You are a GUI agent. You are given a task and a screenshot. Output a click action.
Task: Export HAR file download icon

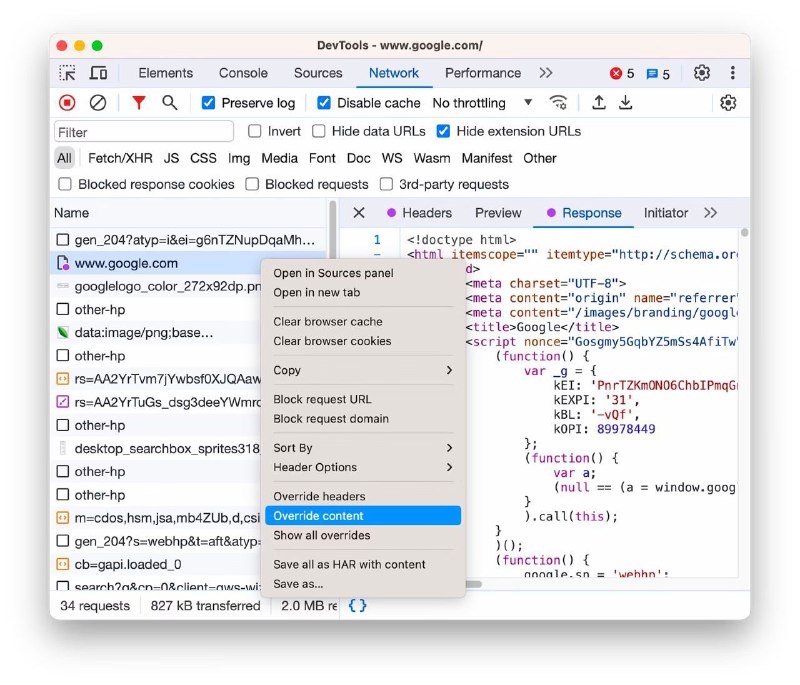pyautogui.click(x=626, y=103)
